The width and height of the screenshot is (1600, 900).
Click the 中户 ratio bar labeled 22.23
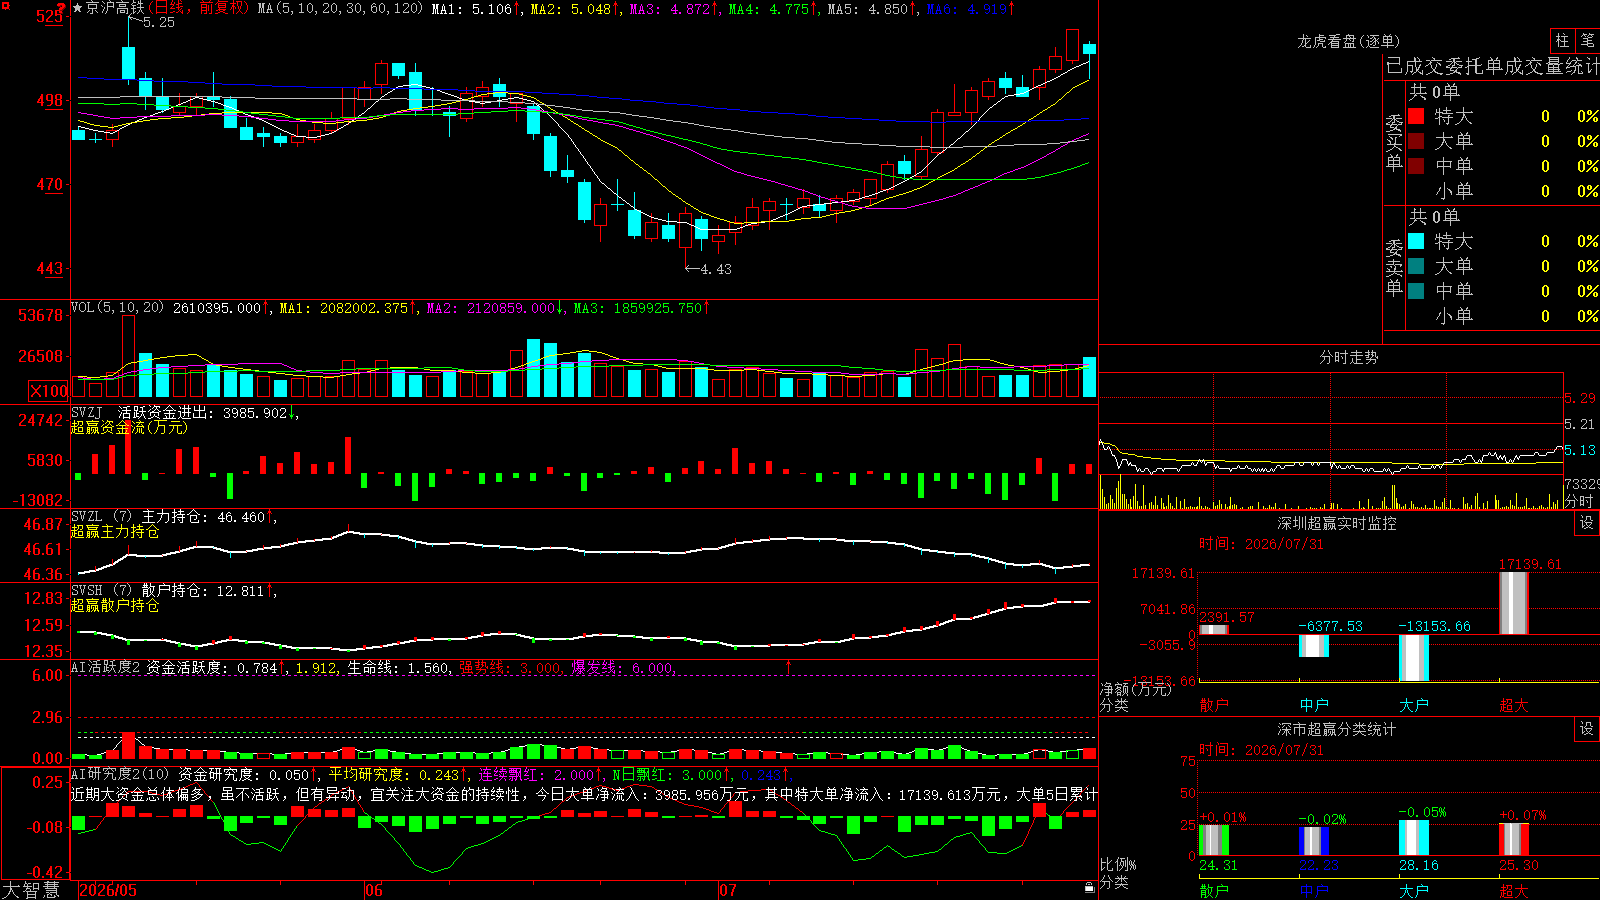pos(1314,841)
